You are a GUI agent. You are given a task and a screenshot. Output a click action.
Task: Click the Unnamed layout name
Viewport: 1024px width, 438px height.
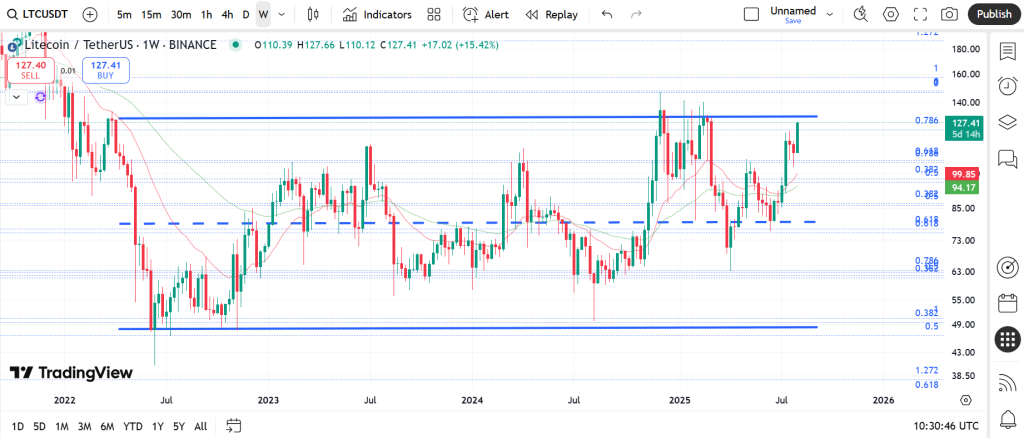[793, 11]
